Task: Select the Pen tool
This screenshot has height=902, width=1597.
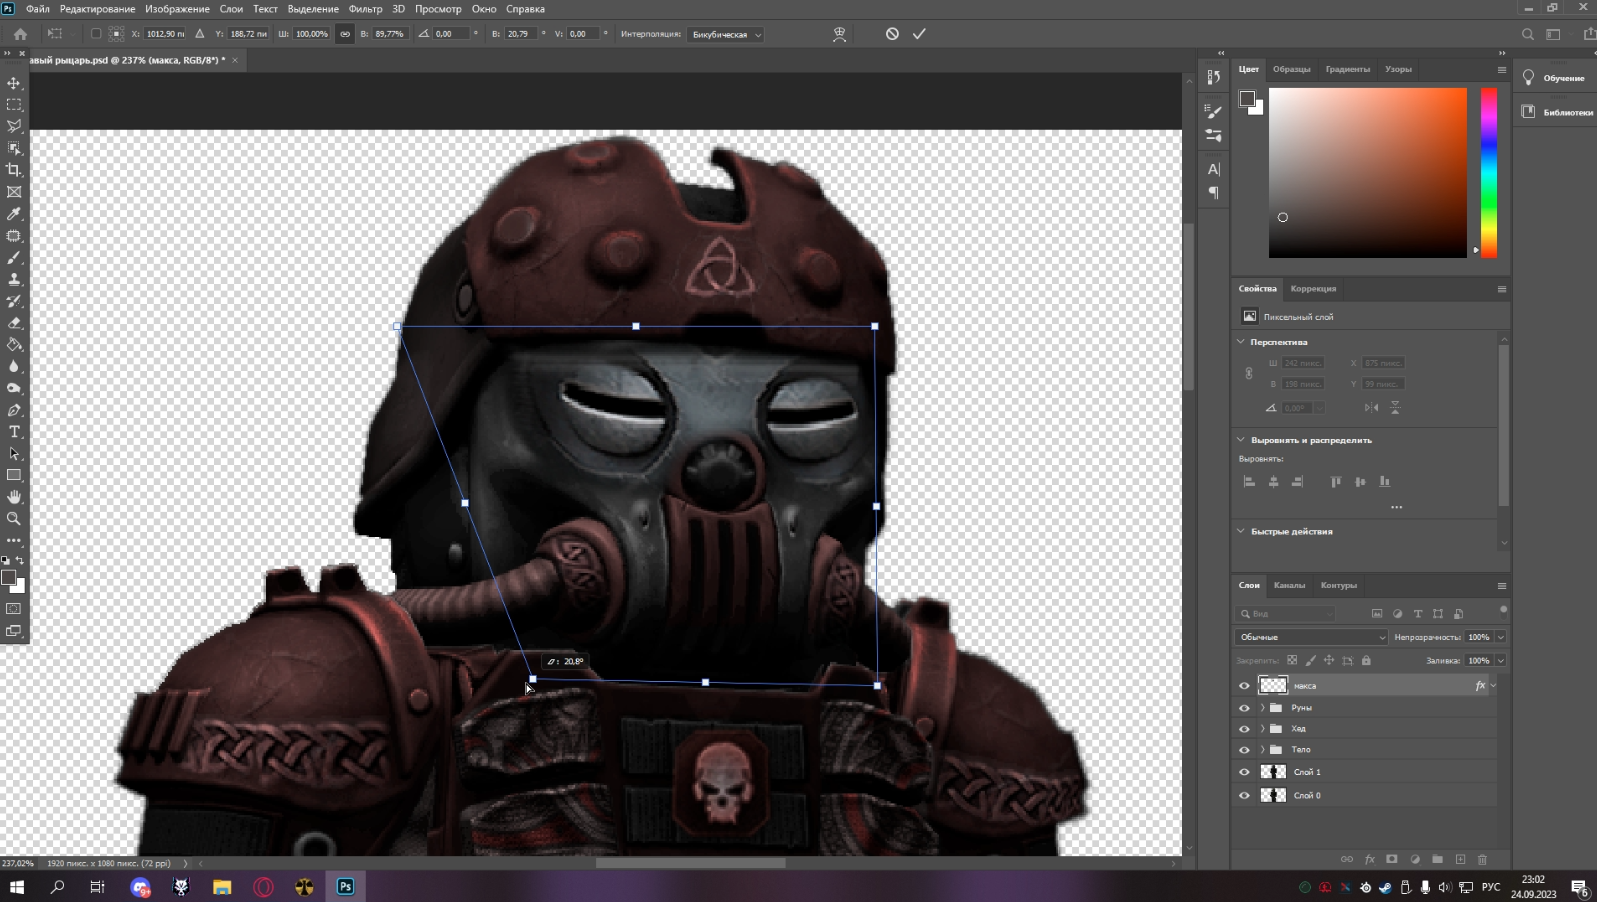Action: [x=14, y=410]
